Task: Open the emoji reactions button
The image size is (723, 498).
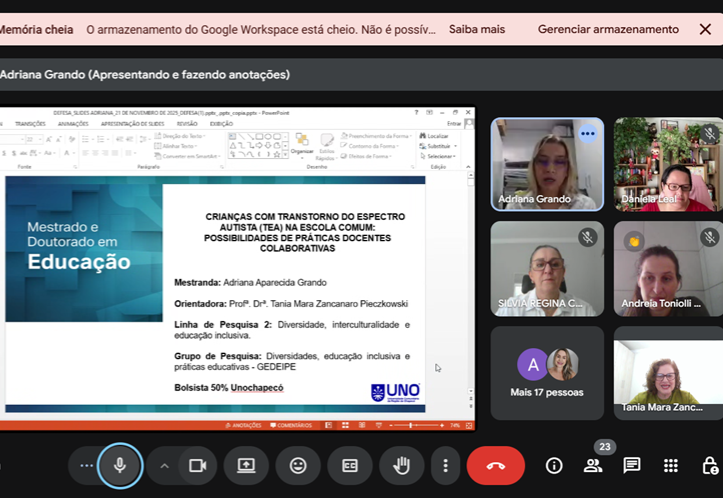Action: click(x=298, y=465)
